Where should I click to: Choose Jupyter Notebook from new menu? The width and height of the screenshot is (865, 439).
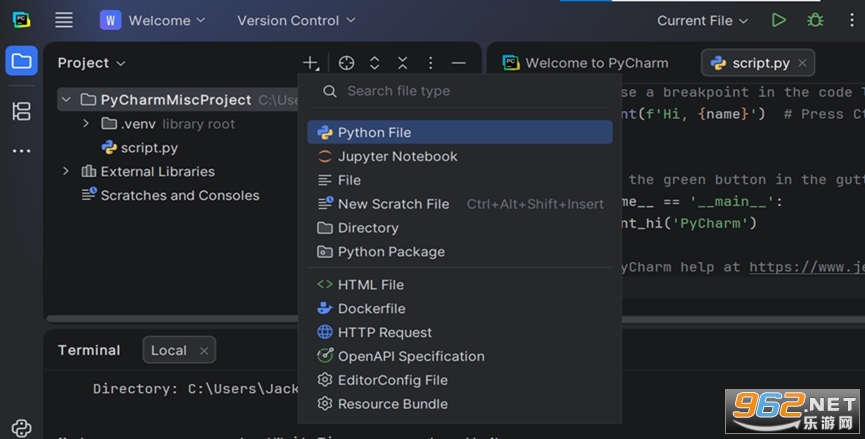[460, 156]
